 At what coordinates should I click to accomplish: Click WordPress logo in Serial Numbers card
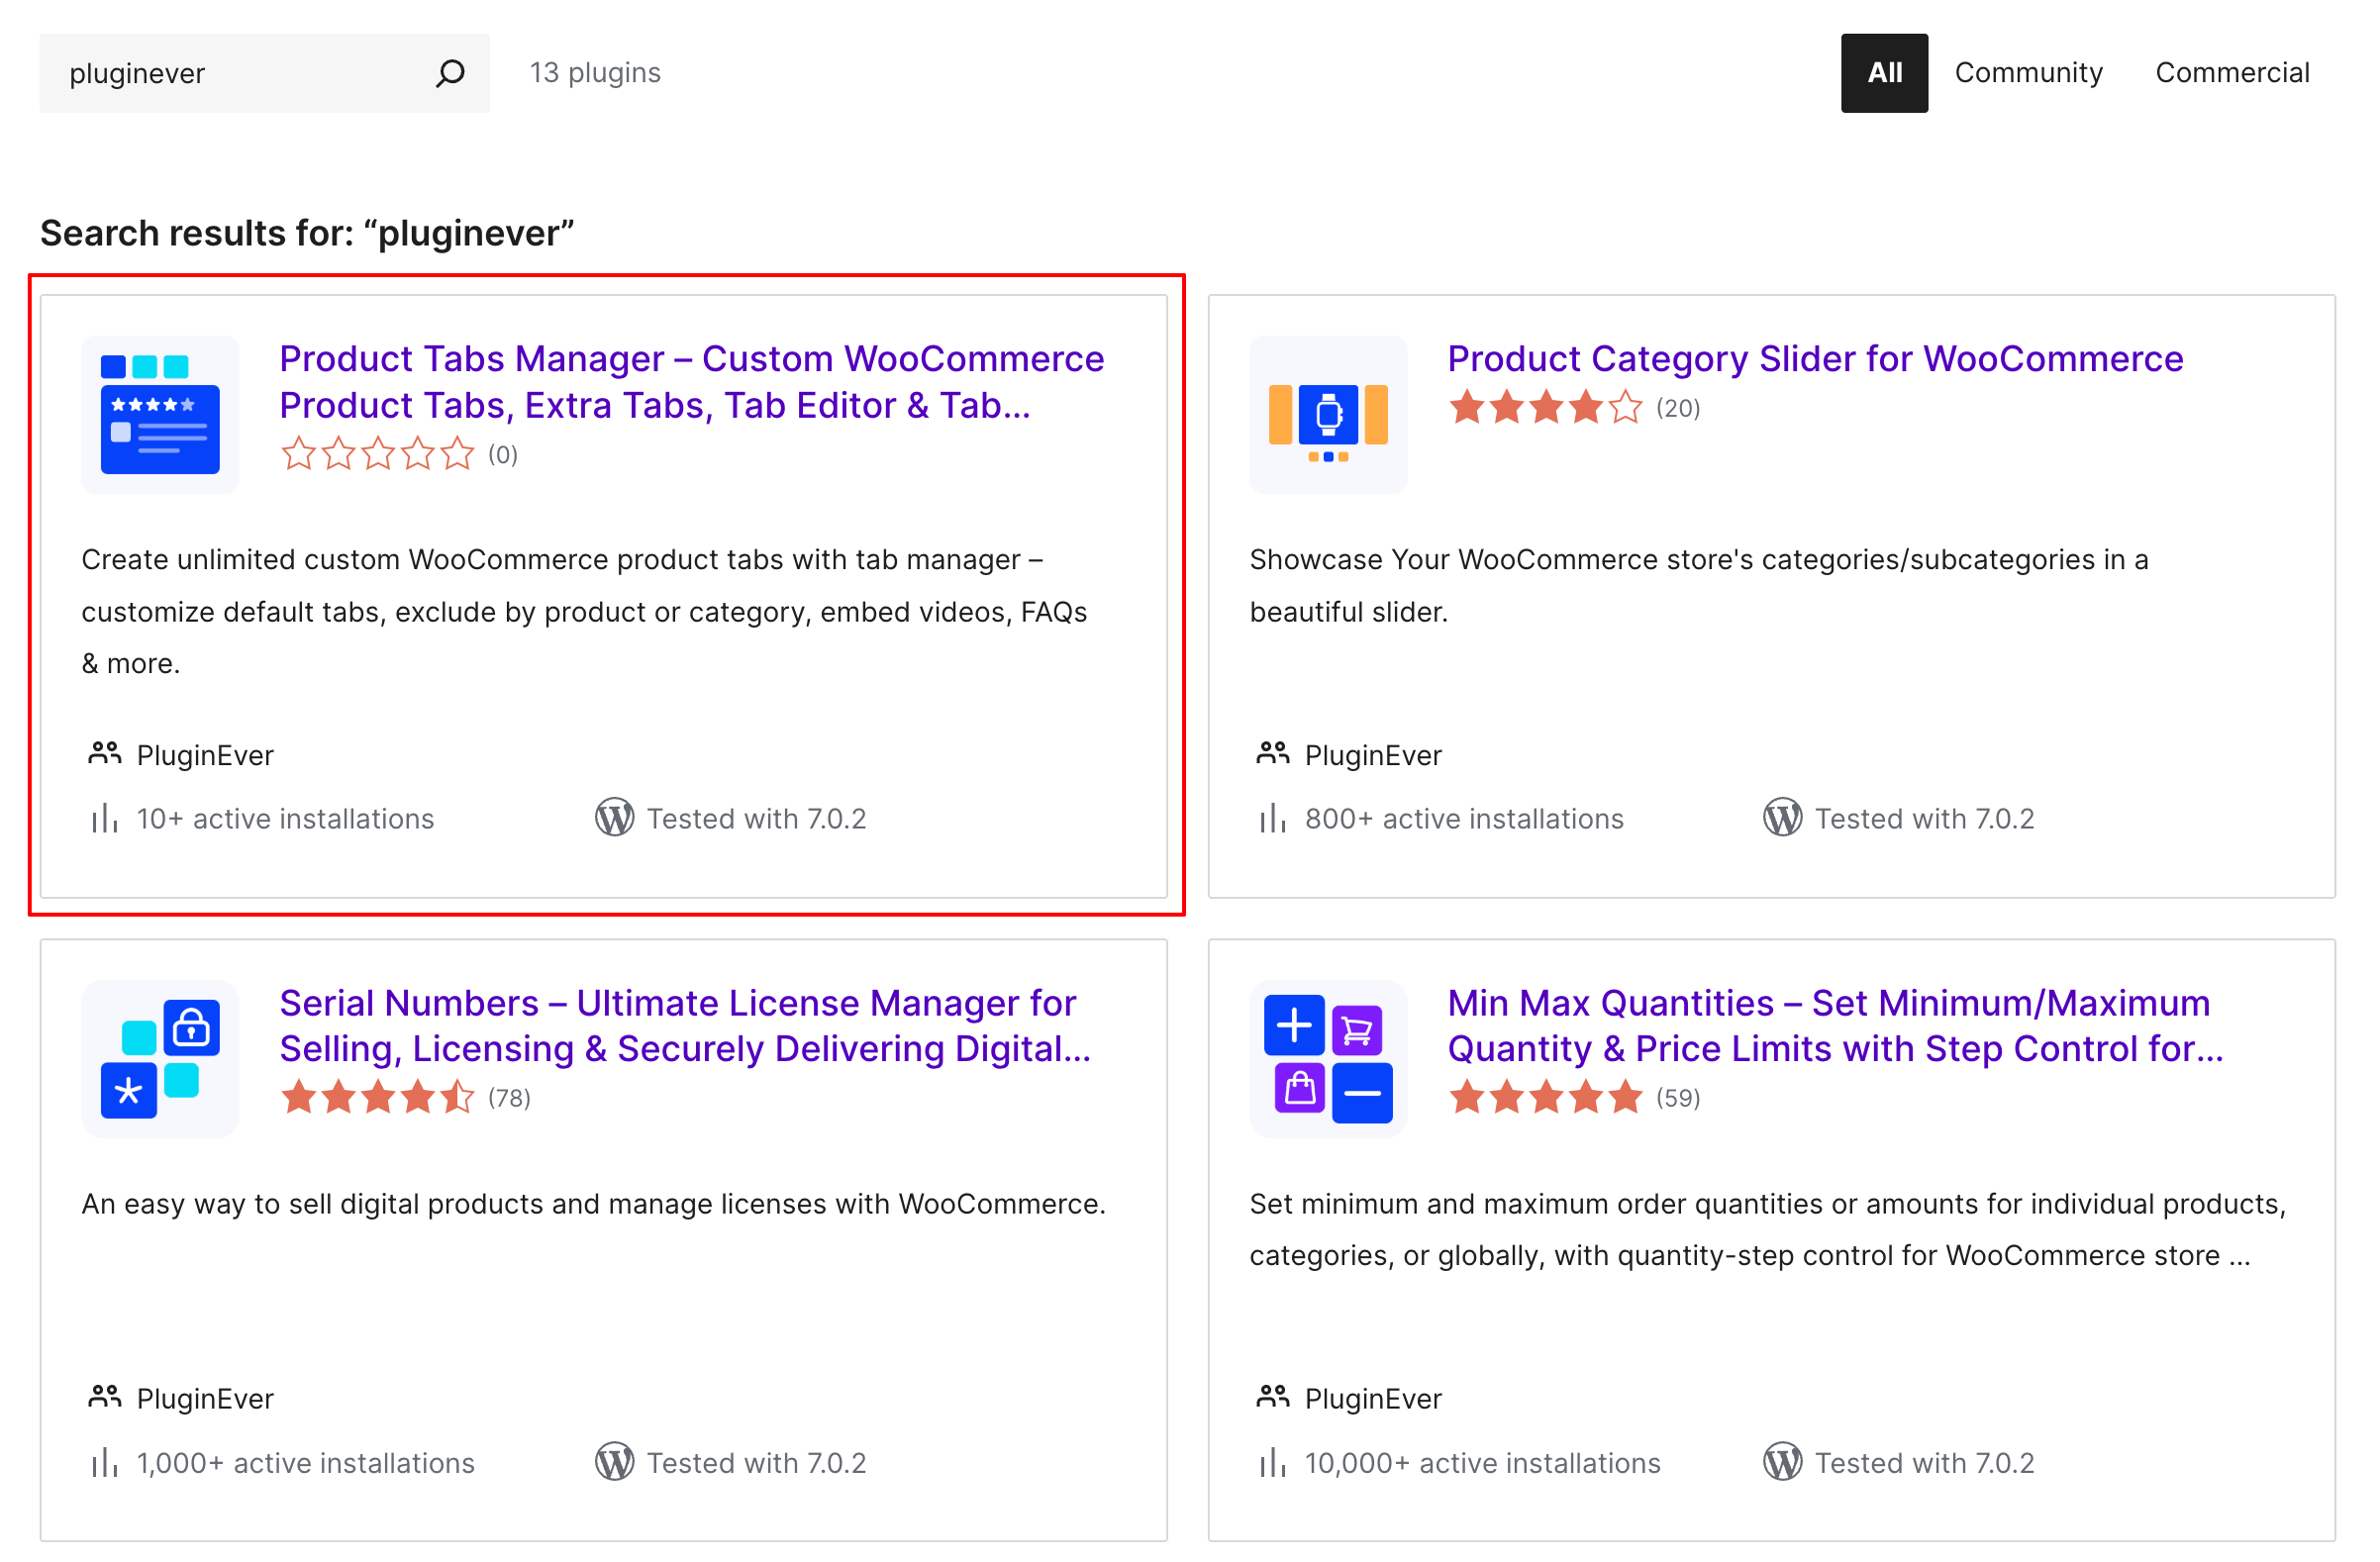coord(615,1461)
